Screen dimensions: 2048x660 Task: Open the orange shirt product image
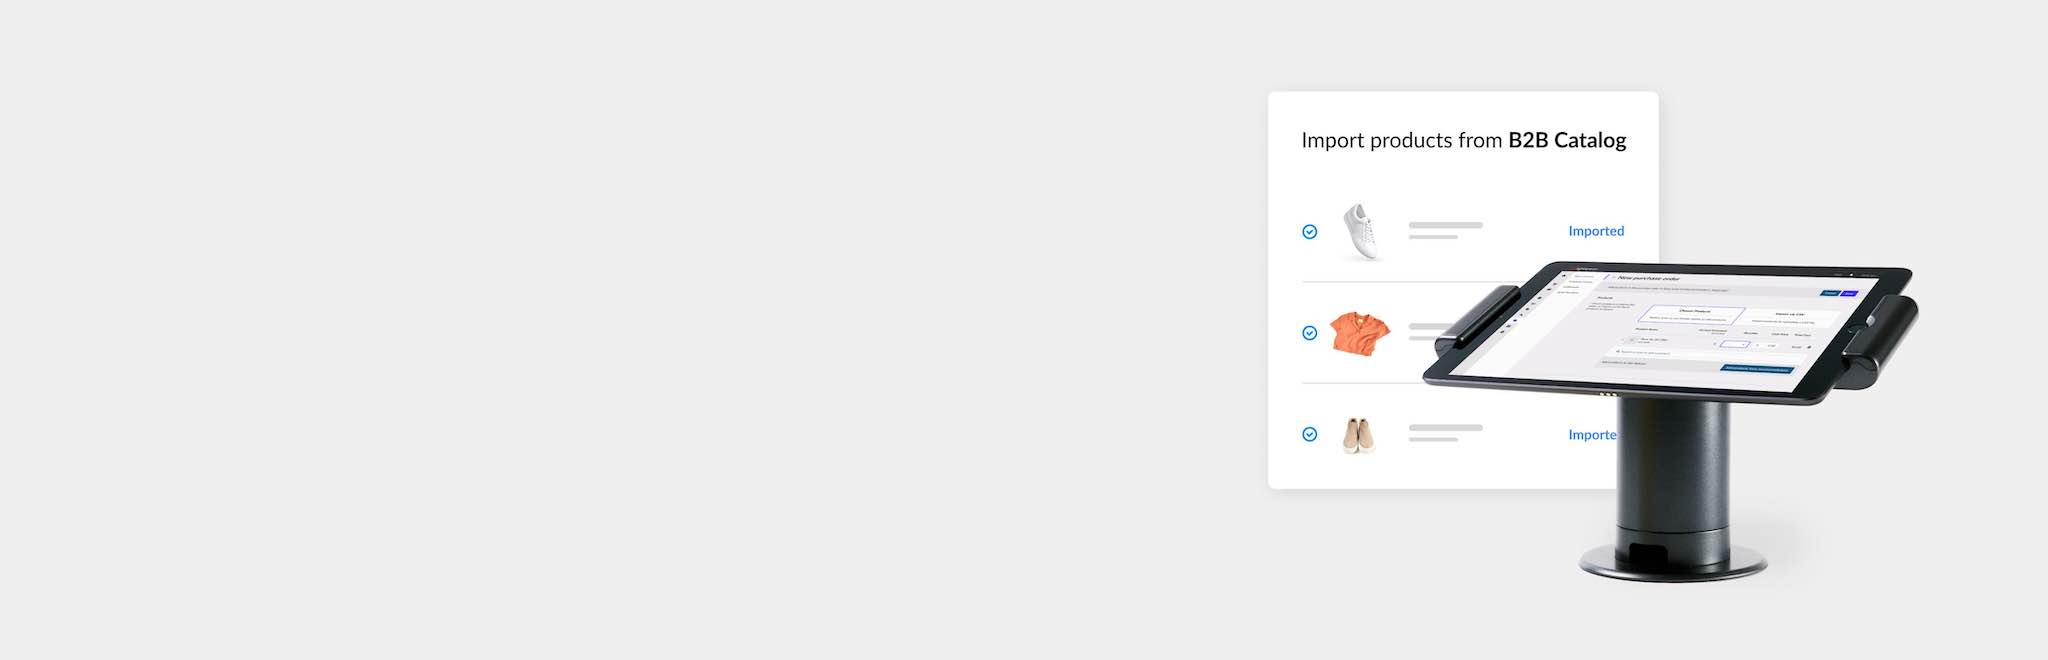(1361, 333)
